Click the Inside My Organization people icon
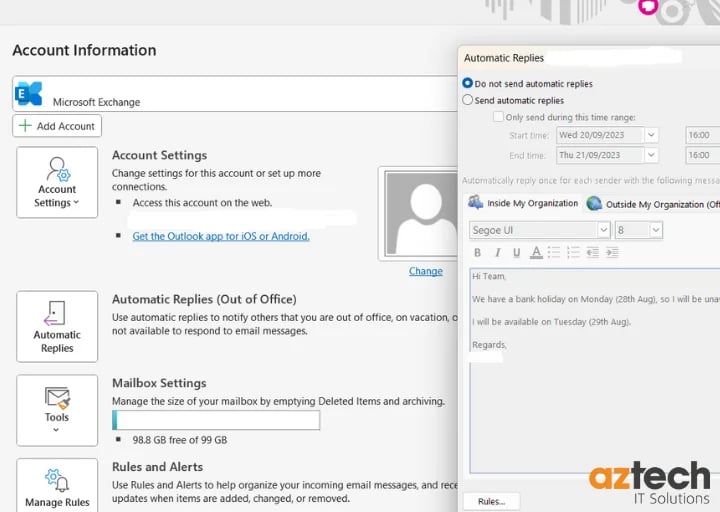 (x=475, y=203)
